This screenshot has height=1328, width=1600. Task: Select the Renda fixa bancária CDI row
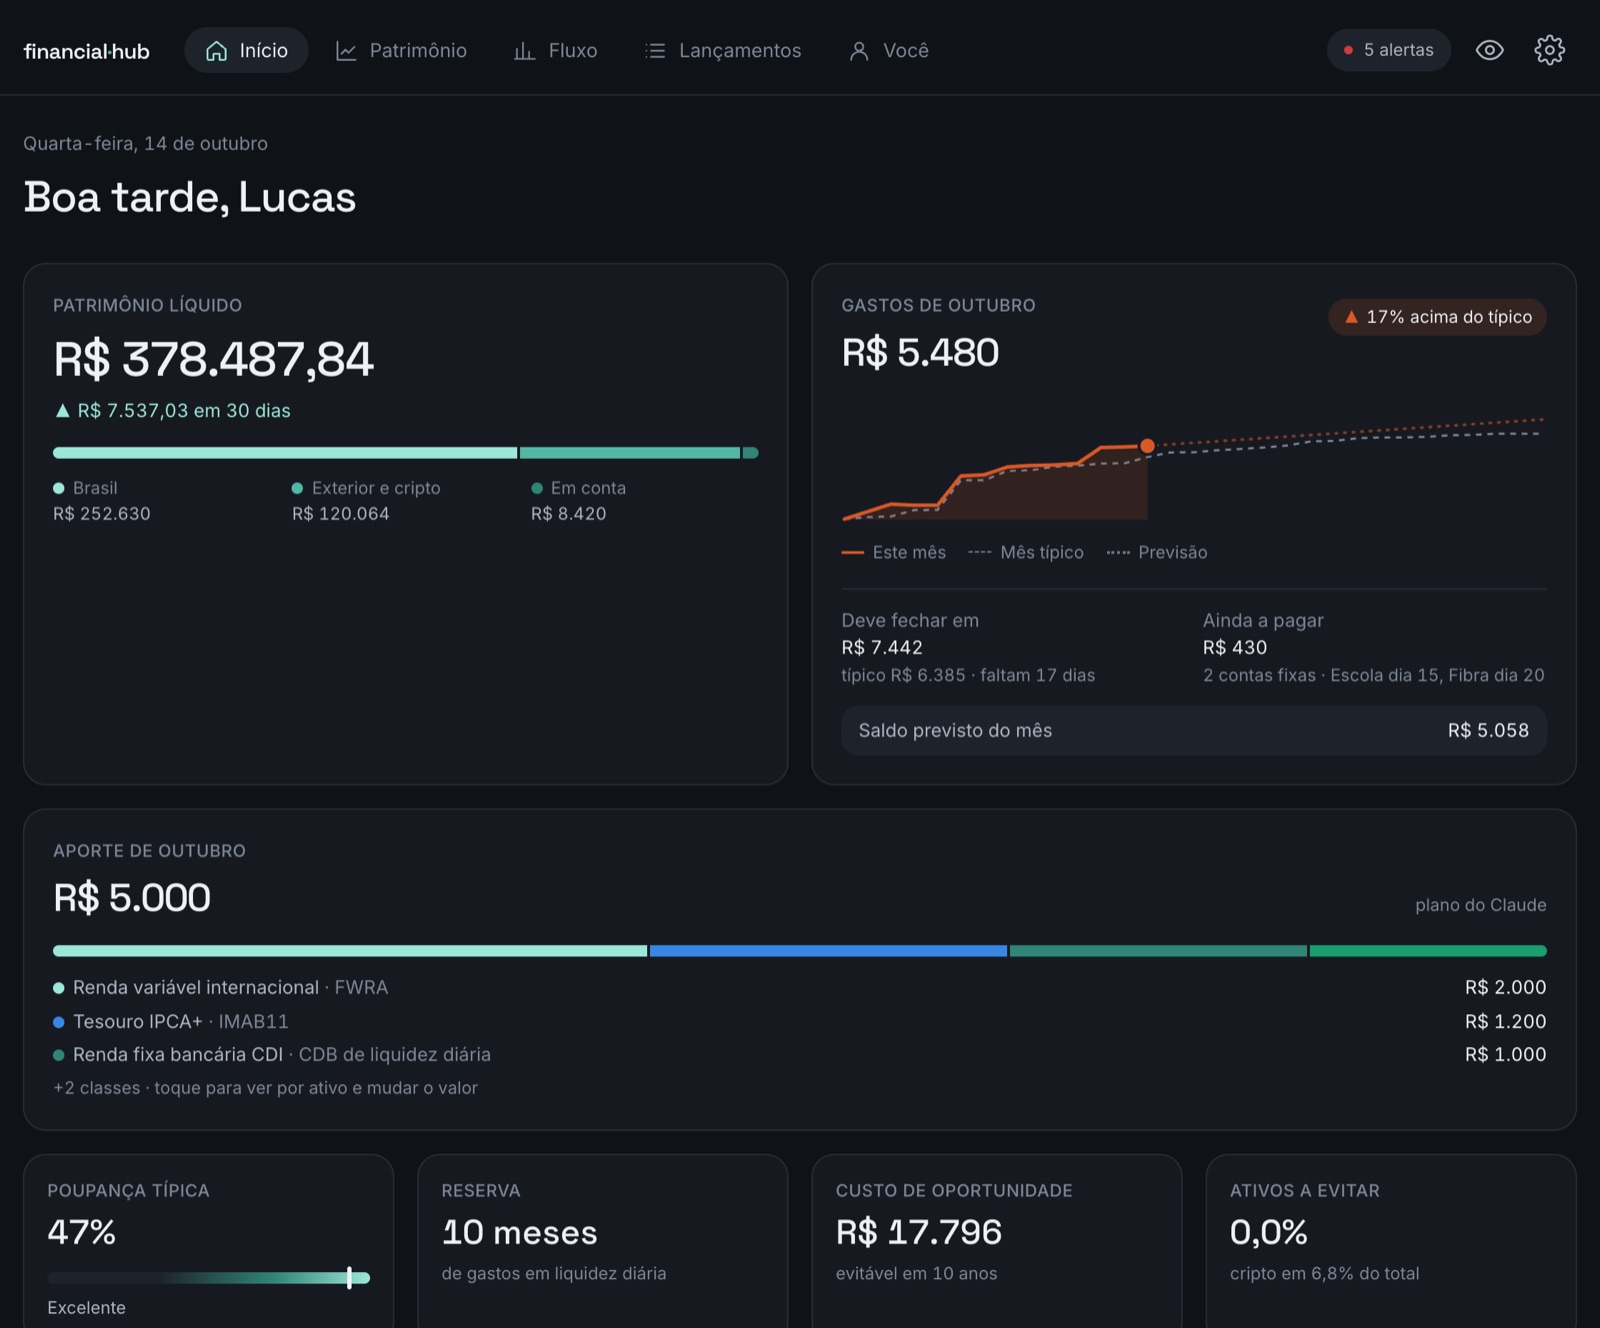click(800, 1054)
